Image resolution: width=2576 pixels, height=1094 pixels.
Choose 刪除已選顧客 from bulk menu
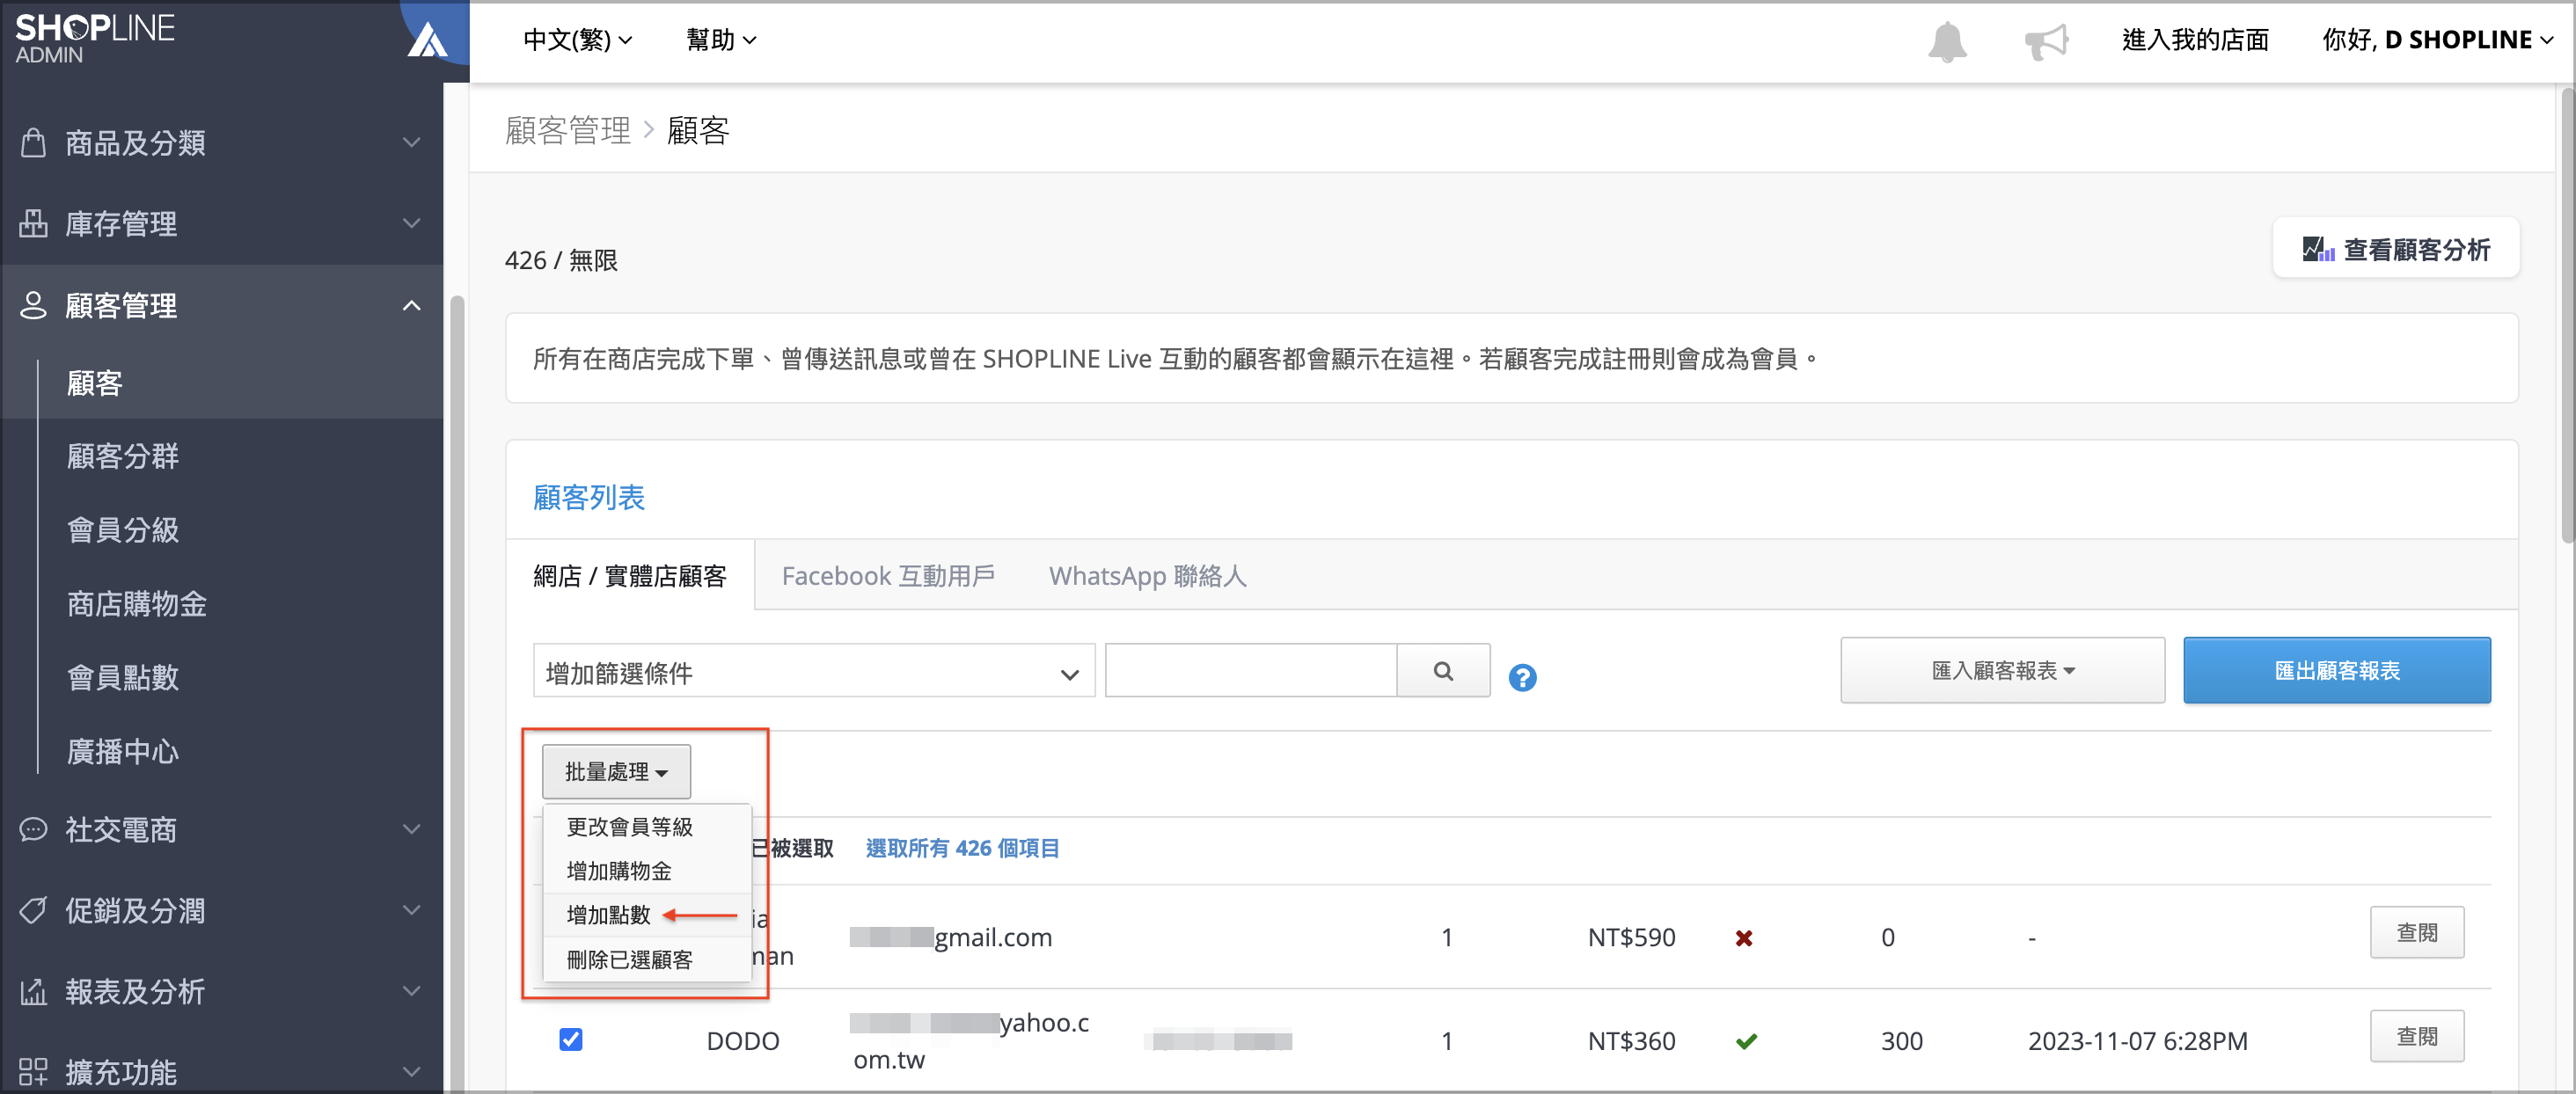646,960
